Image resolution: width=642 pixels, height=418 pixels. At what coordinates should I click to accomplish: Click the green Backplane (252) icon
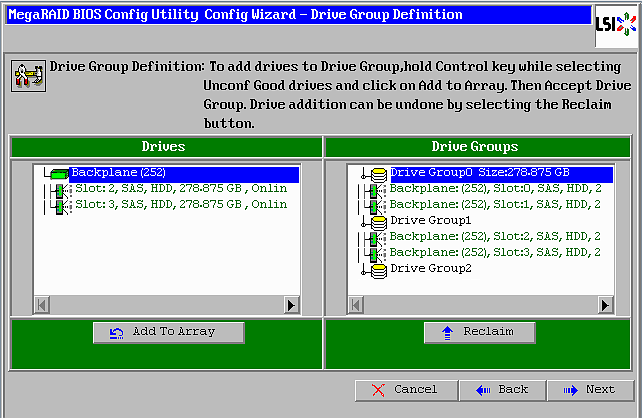click(x=57, y=174)
